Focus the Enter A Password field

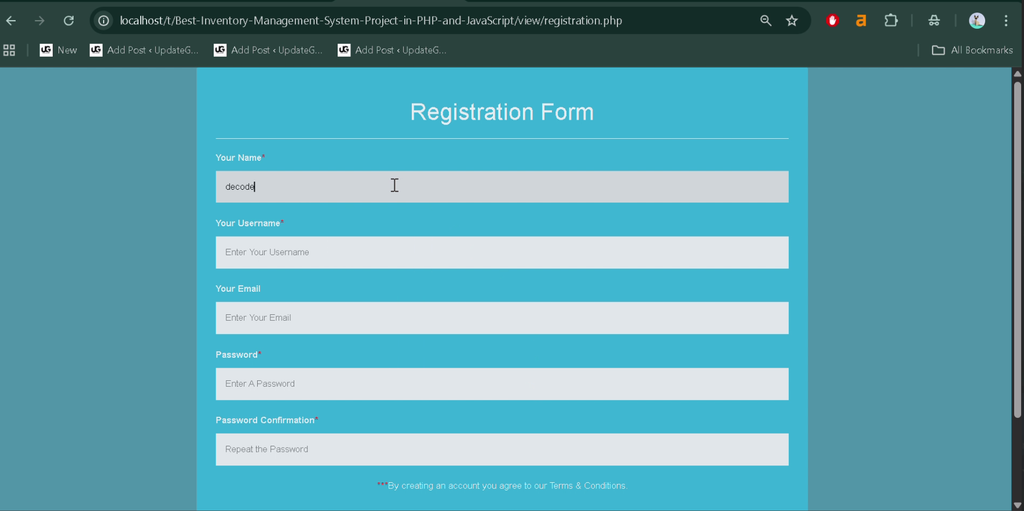click(x=502, y=384)
